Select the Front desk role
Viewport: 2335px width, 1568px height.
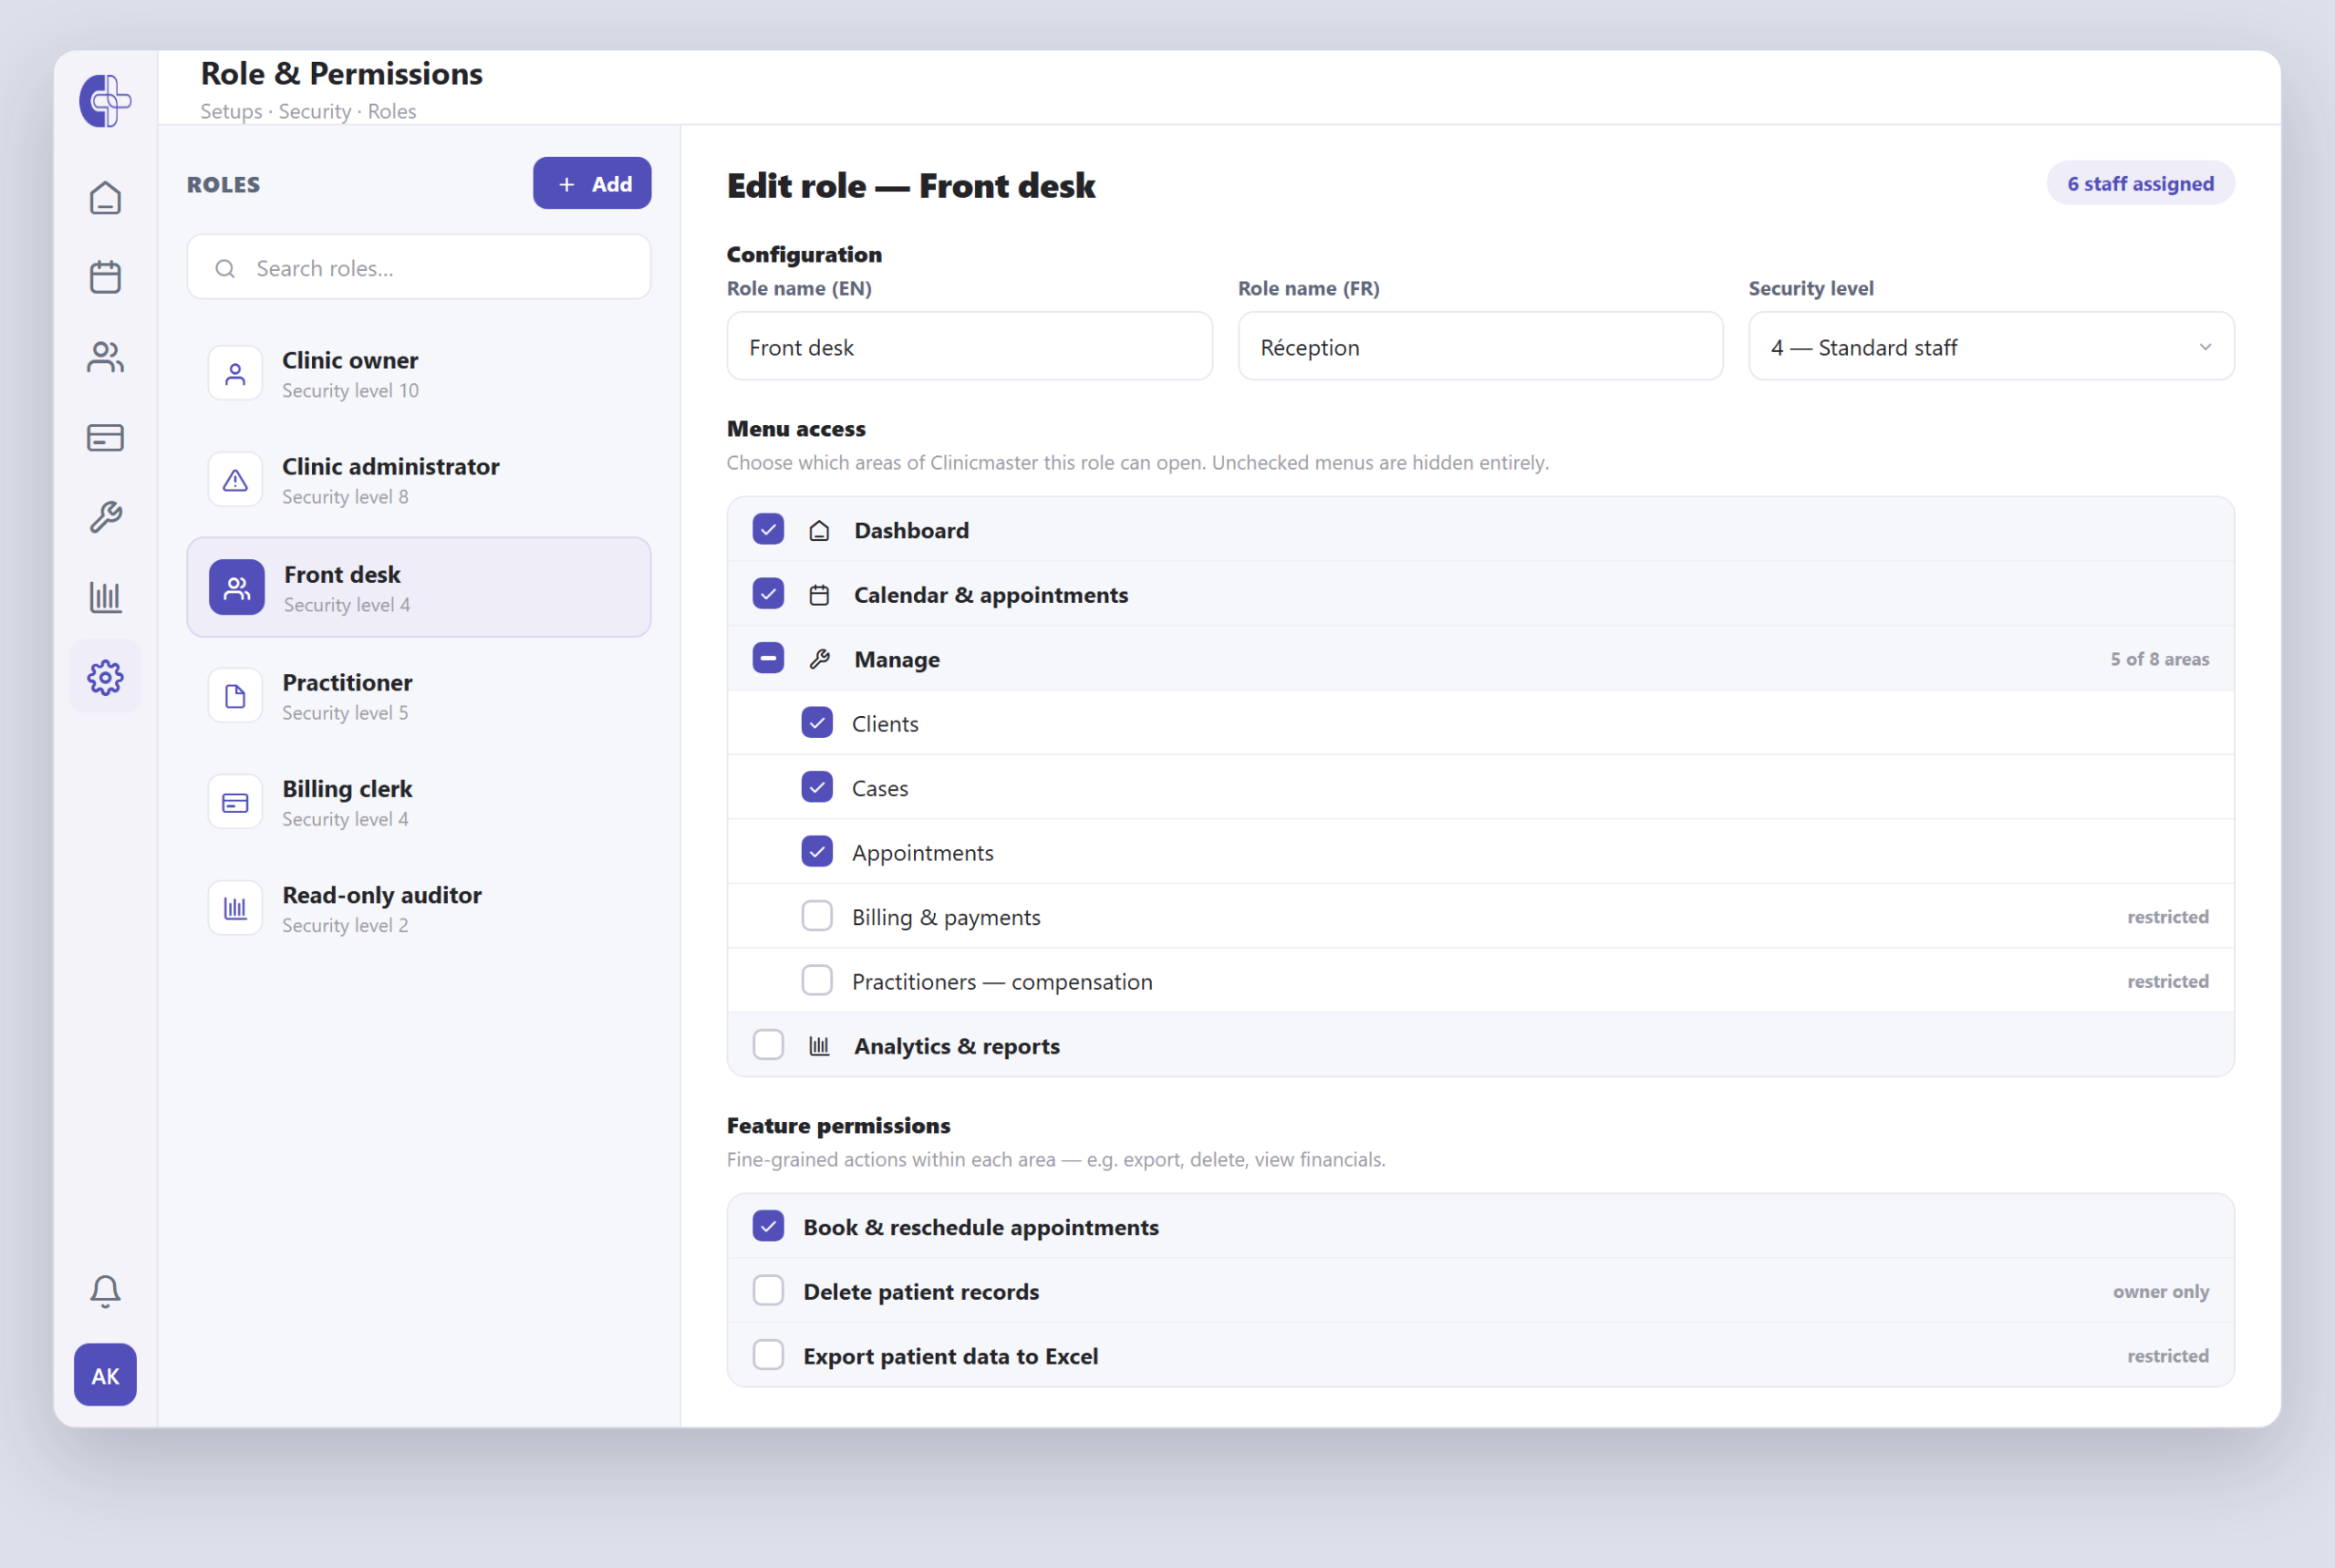click(x=418, y=587)
